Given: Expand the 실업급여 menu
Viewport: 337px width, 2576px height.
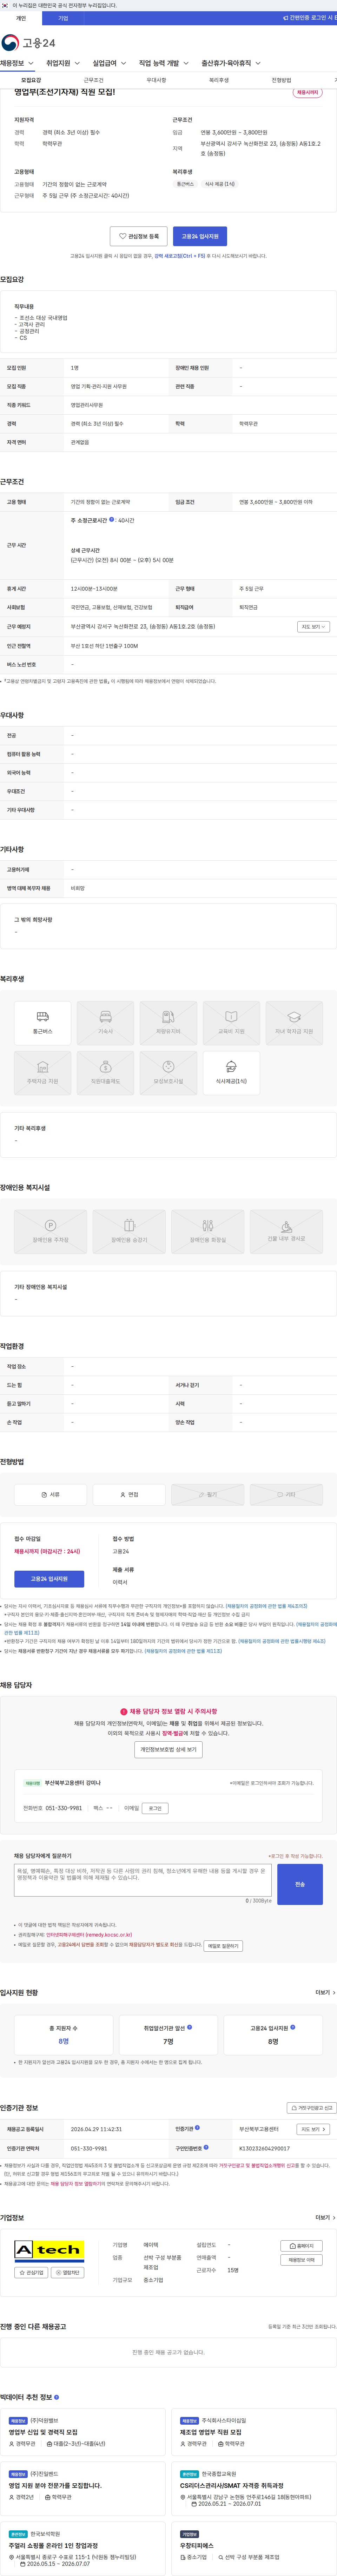Looking at the screenshot, I should [109, 63].
